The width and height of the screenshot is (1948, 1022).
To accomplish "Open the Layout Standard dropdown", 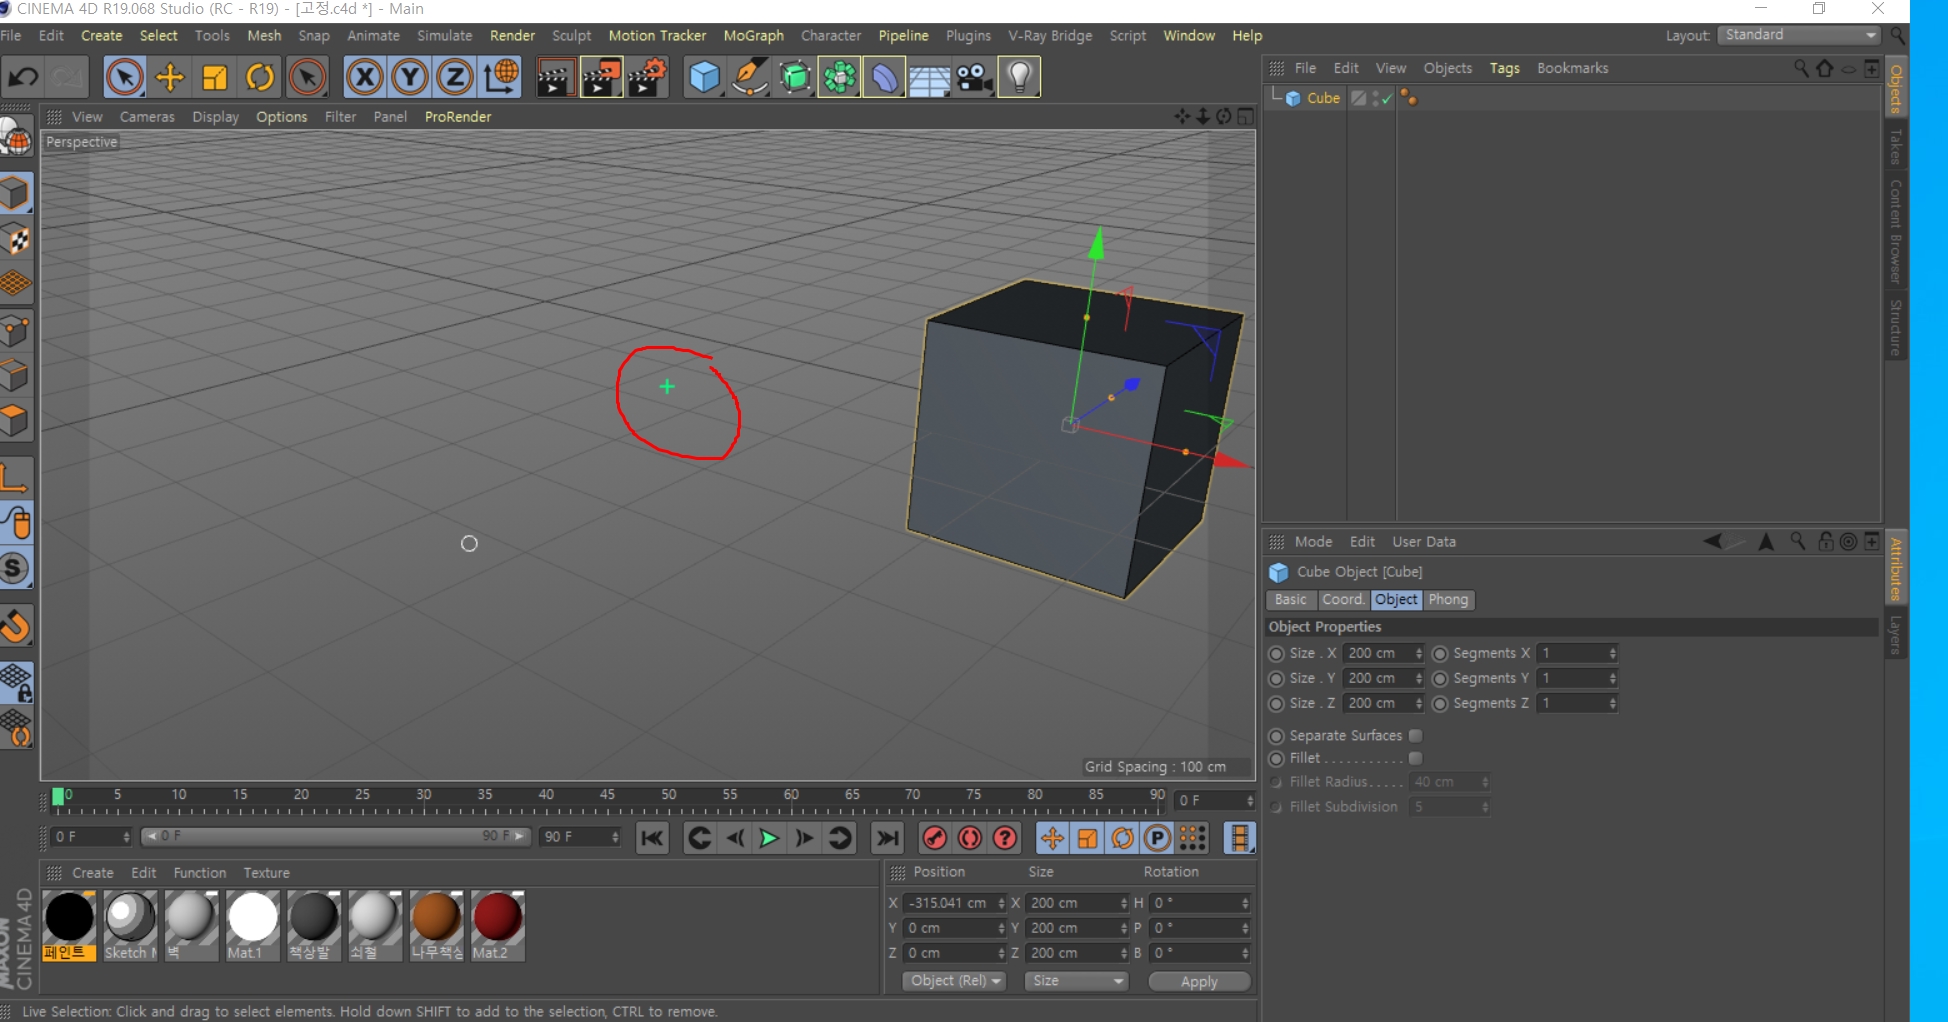I will pos(1799,35).
